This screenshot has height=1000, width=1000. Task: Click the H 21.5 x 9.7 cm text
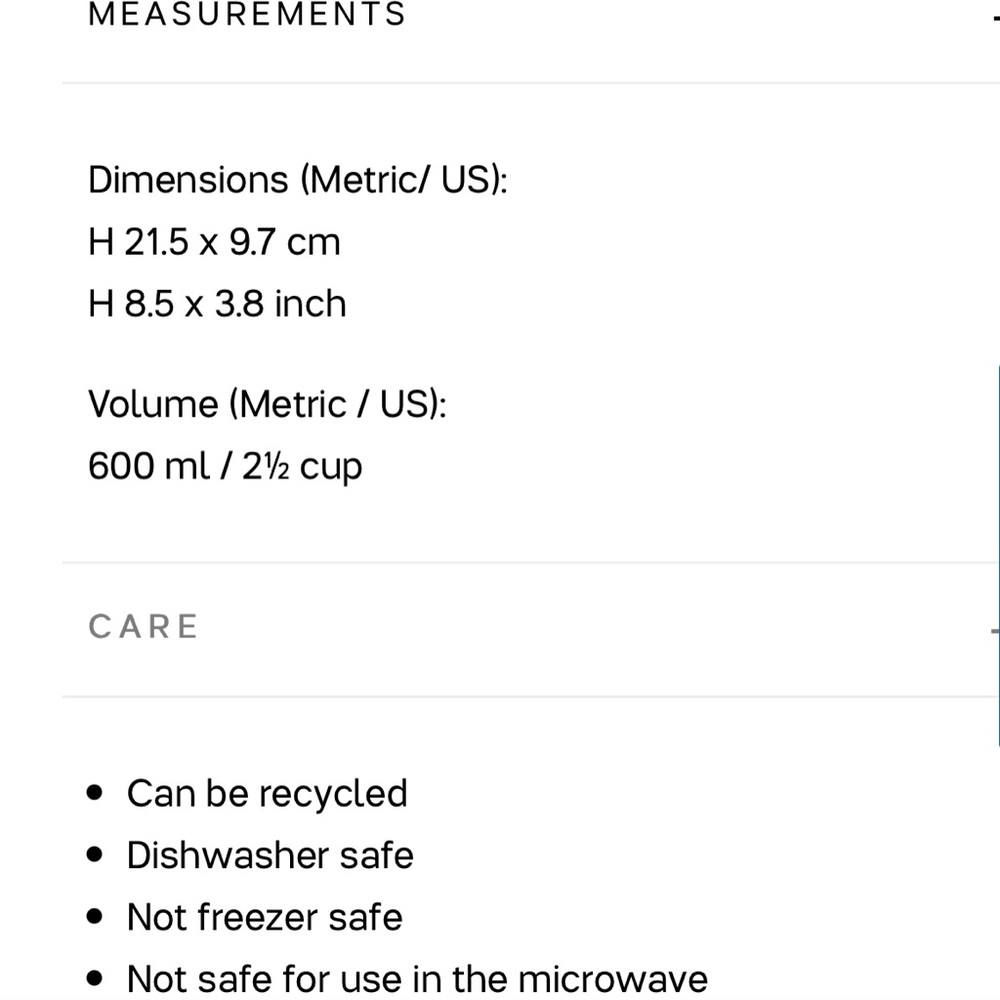214,242
